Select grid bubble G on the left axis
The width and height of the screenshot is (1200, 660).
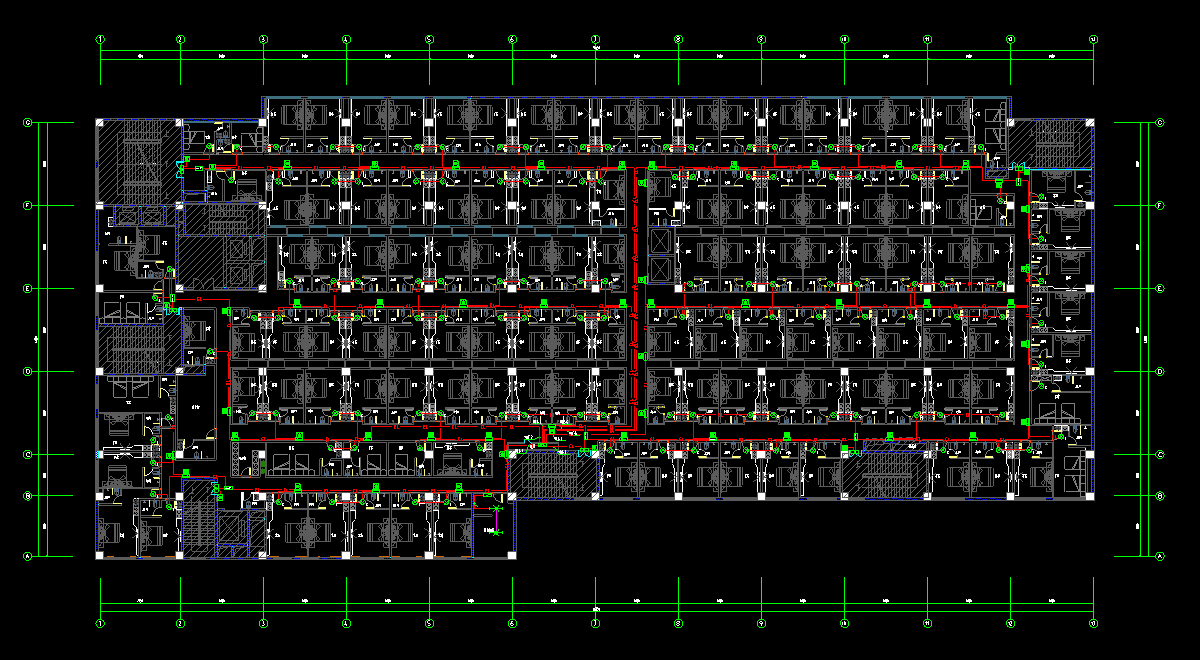(x=29, y=123)
